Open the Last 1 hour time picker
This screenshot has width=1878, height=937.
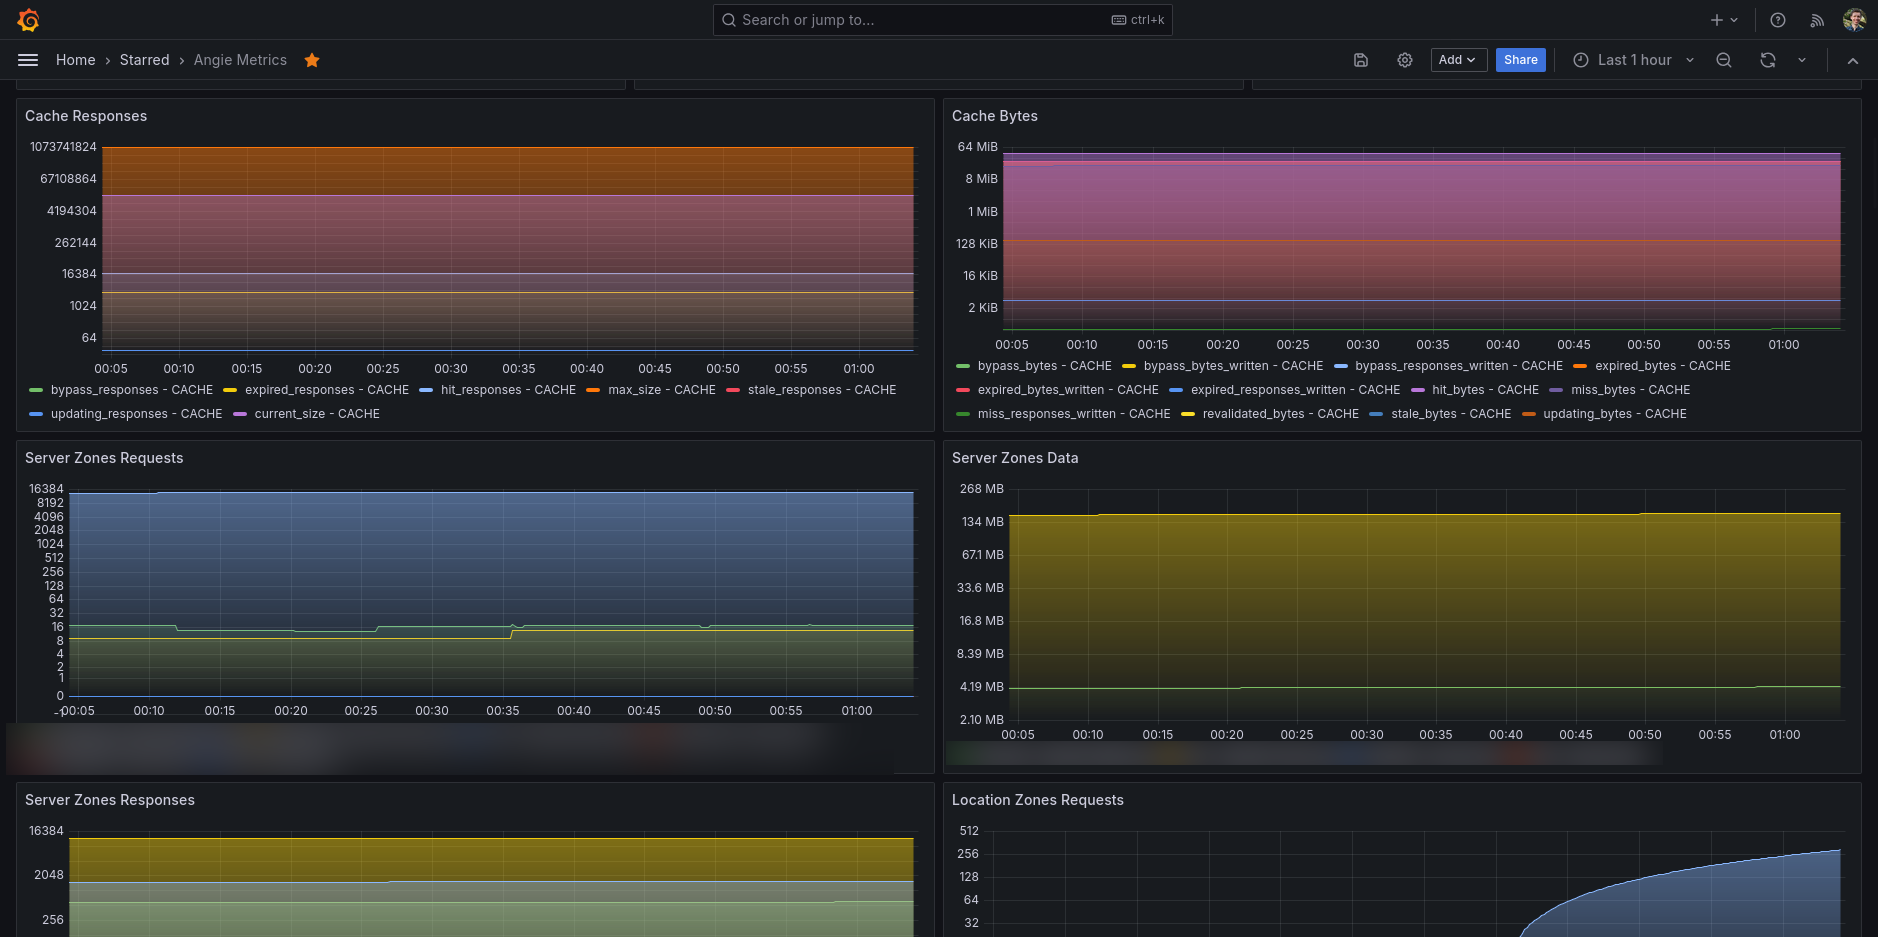pyautogui.click(x=1634, y=60)
